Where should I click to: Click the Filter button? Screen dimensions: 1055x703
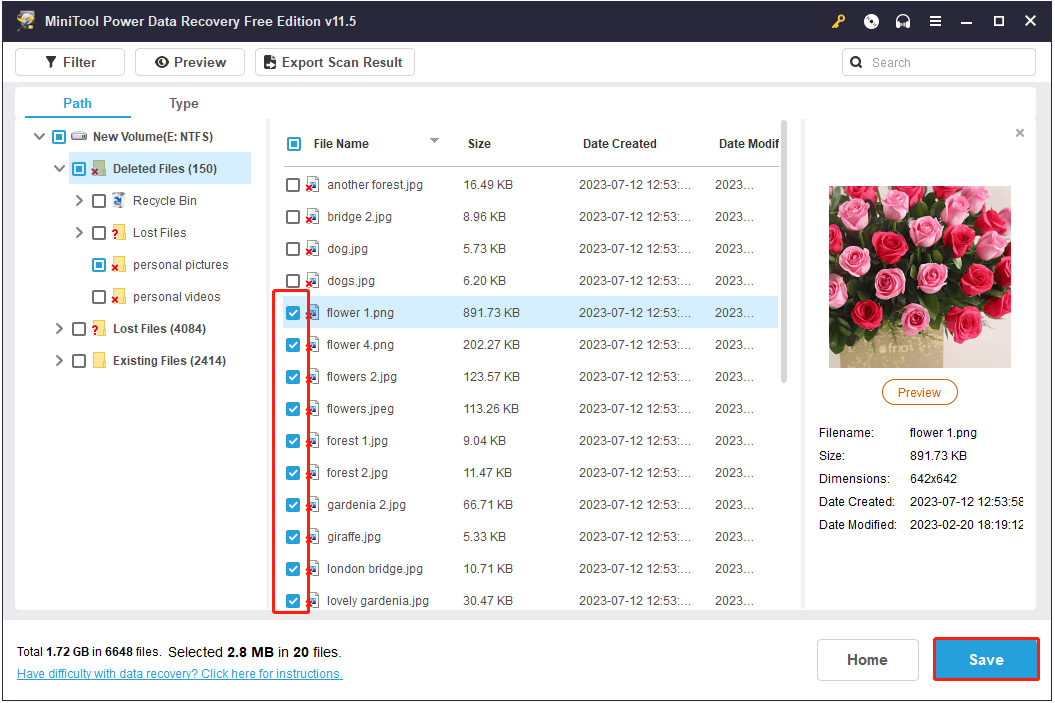(x=70, y=63)
